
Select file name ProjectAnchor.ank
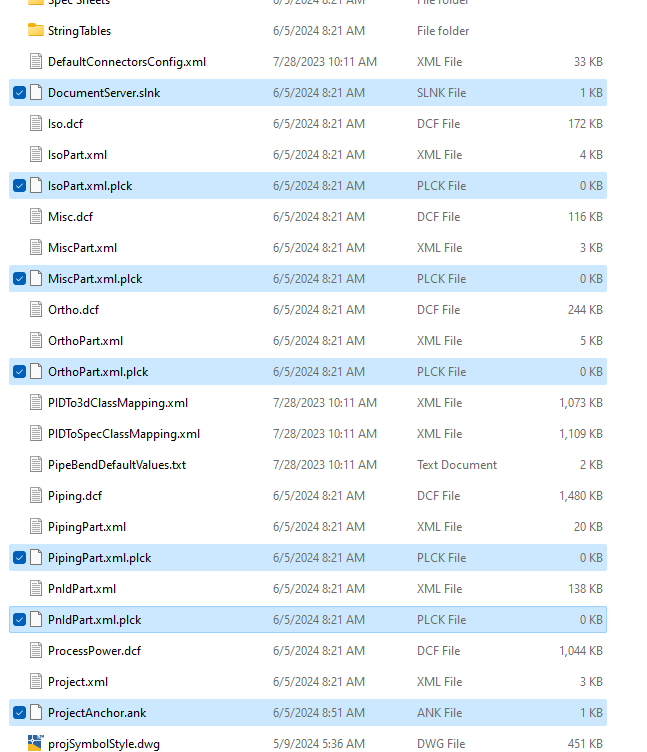(97, 713)
